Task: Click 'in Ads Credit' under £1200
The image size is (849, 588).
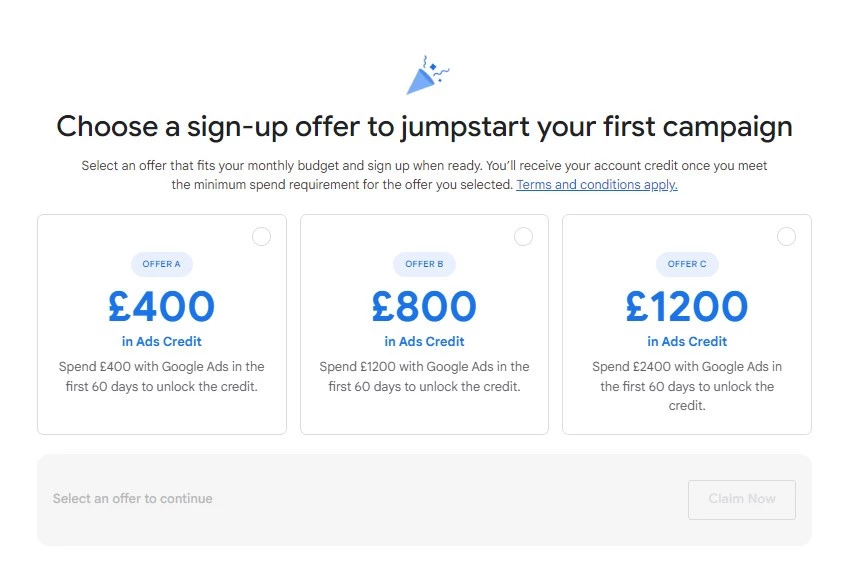Action: [686, 341]
